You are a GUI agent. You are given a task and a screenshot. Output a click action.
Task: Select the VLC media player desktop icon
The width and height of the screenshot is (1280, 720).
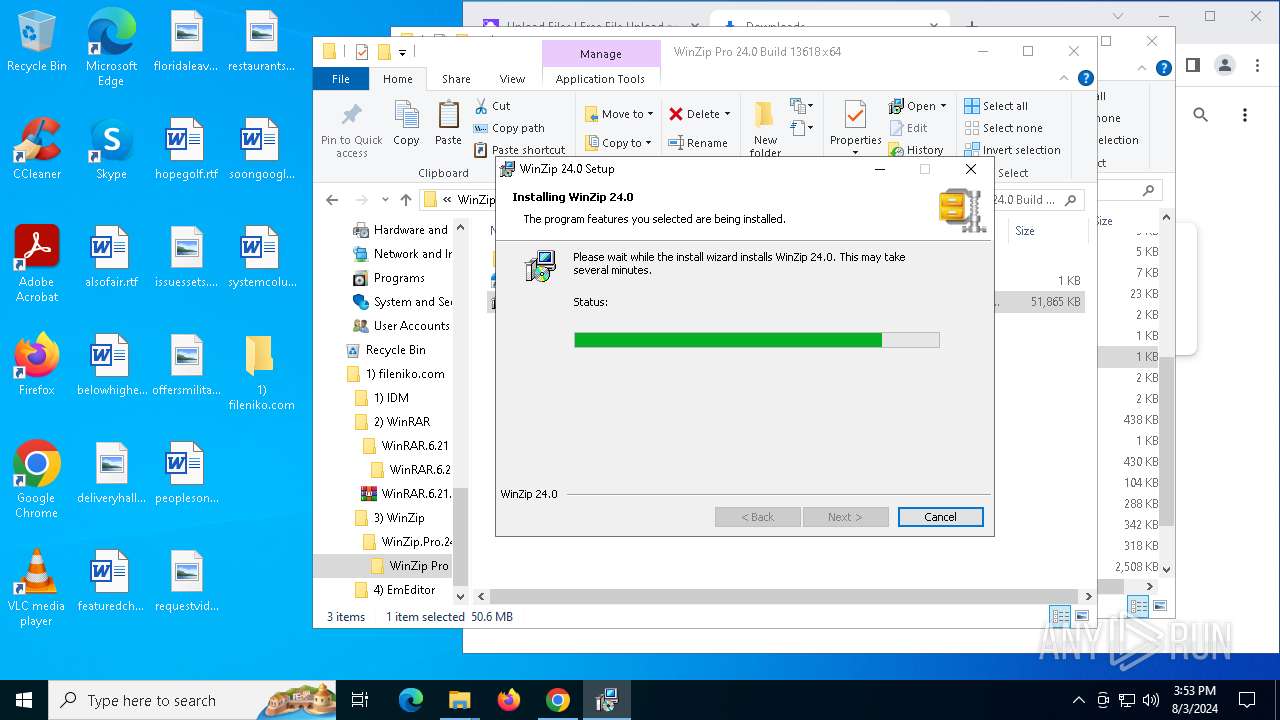[37, 588]
